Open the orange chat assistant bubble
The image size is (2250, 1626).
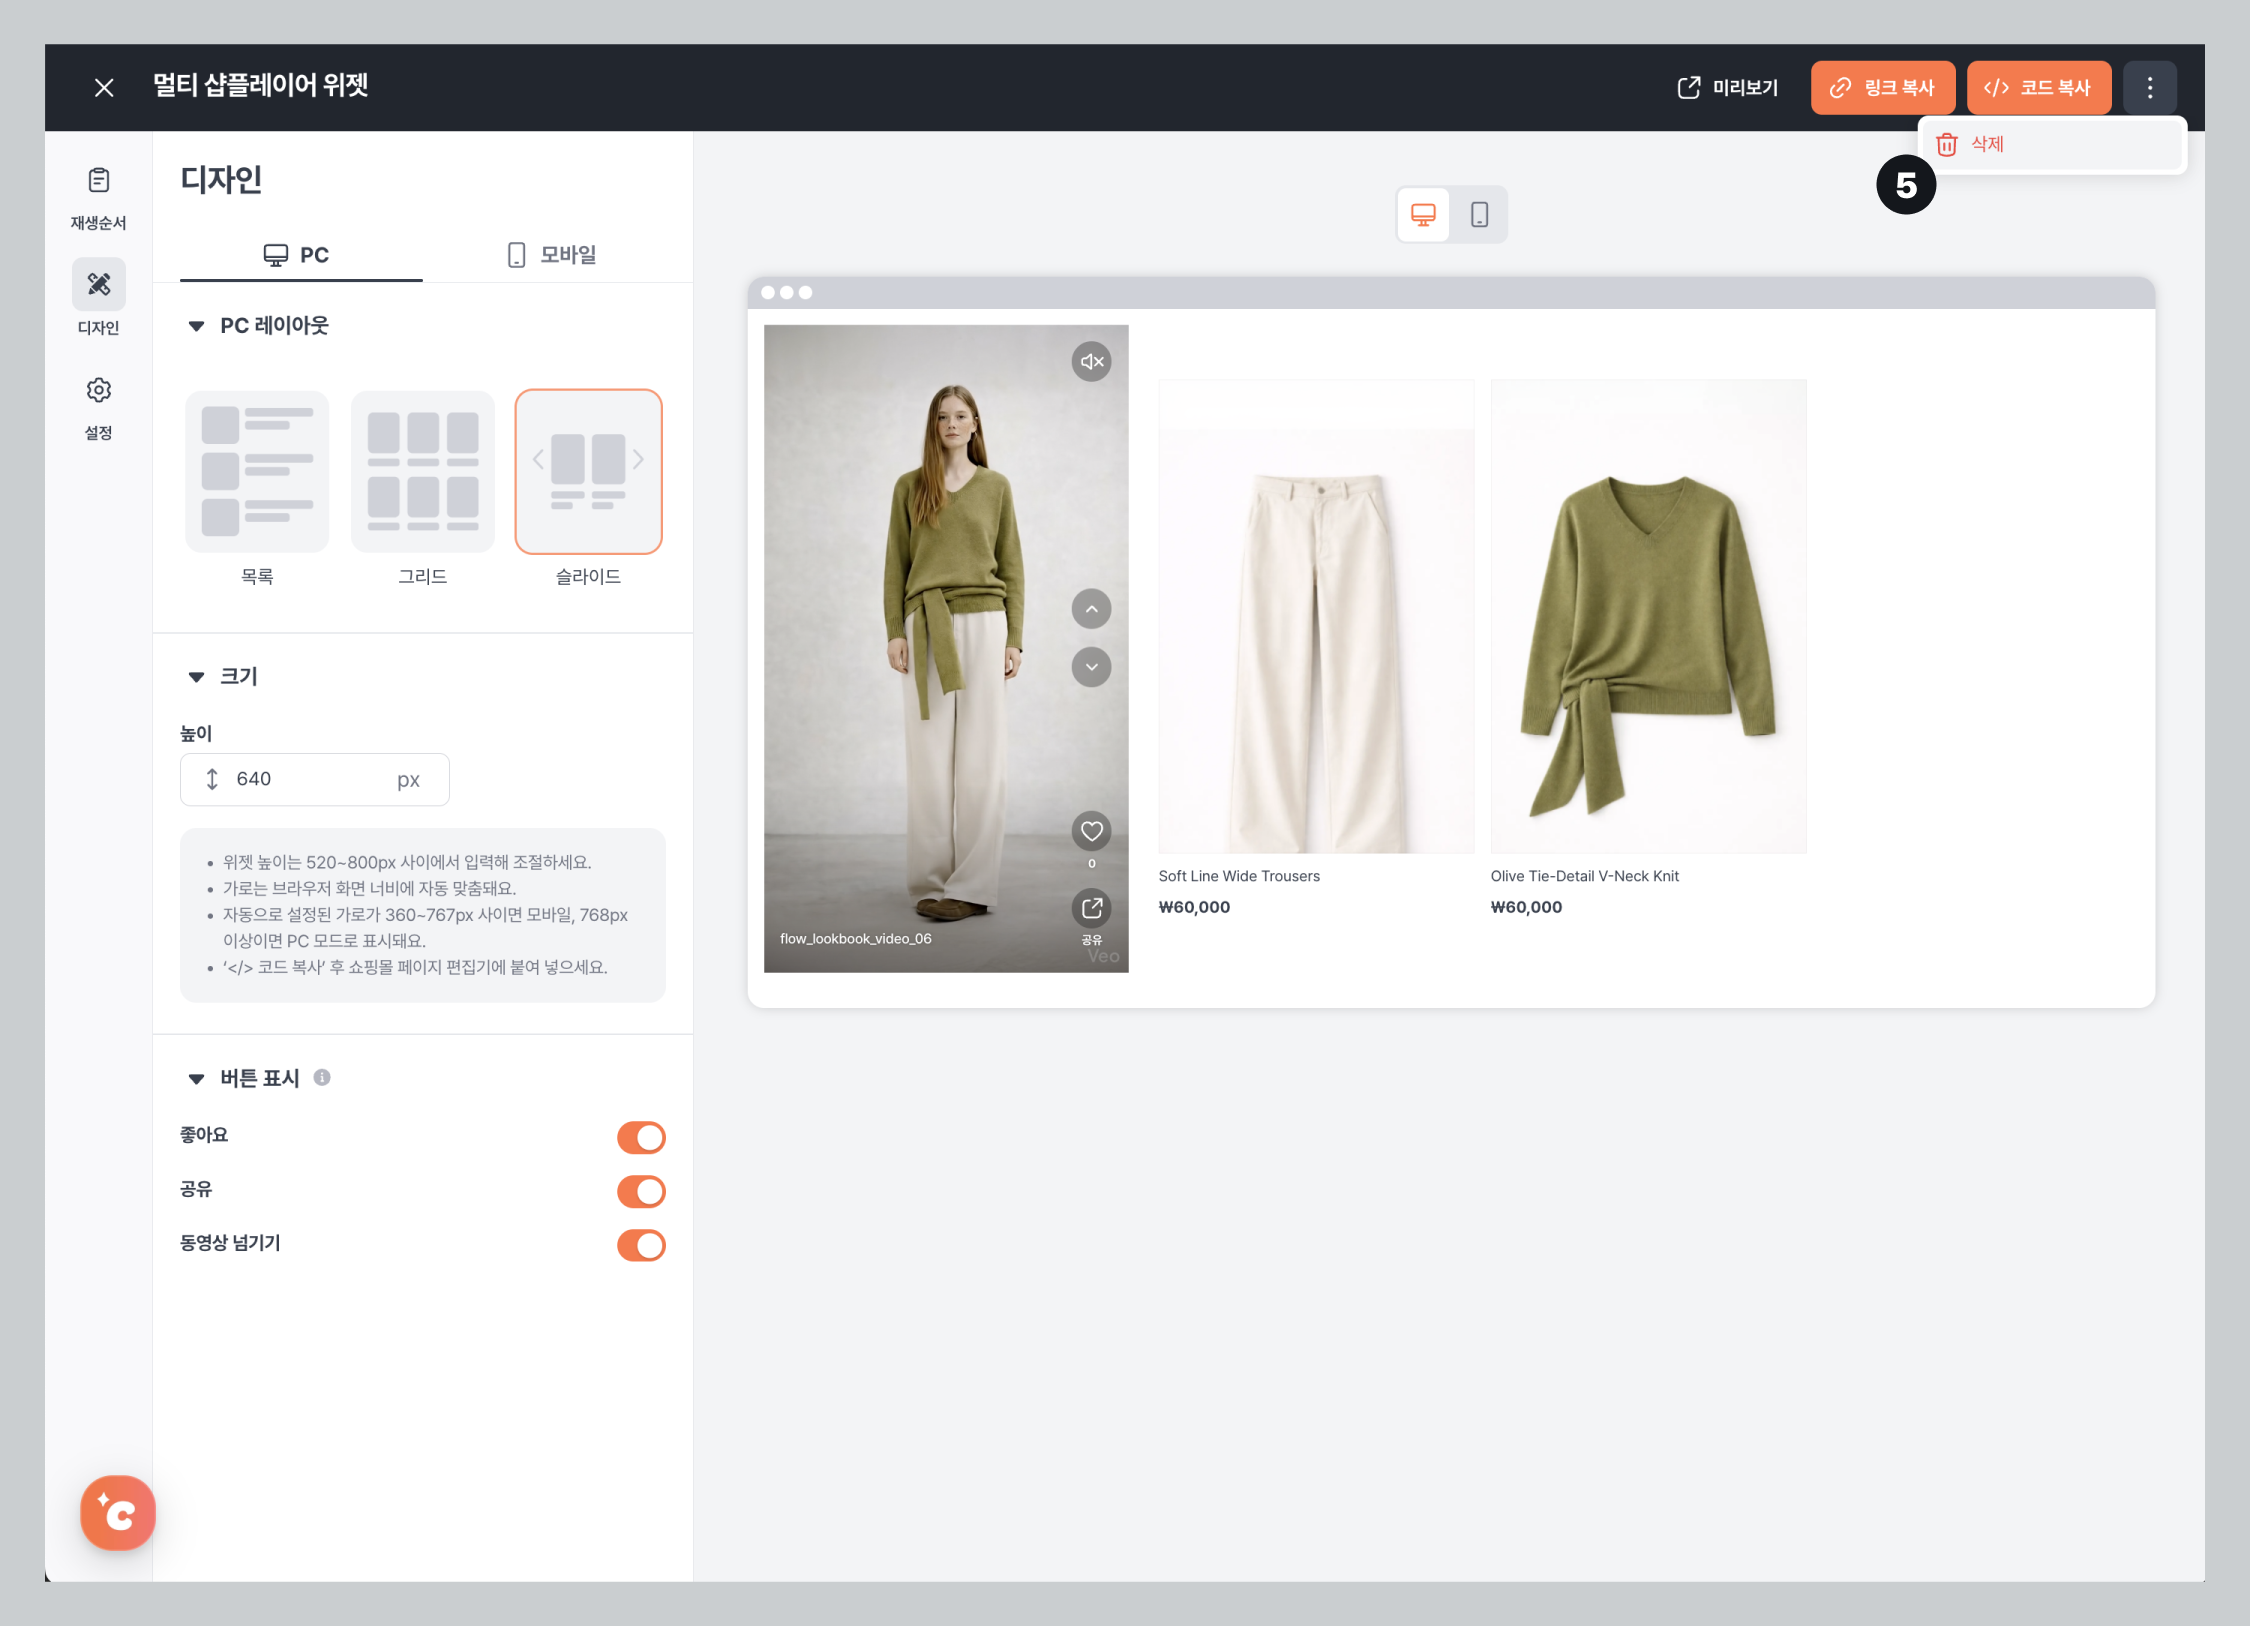(118, 1513)
